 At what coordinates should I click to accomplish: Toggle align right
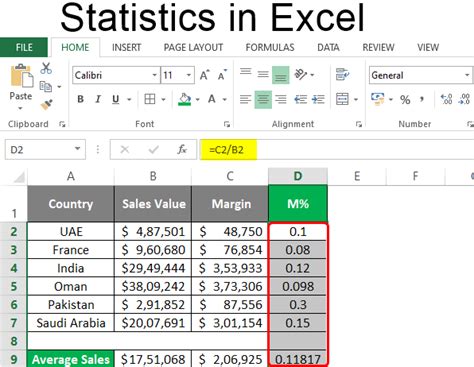pos(281,99)
